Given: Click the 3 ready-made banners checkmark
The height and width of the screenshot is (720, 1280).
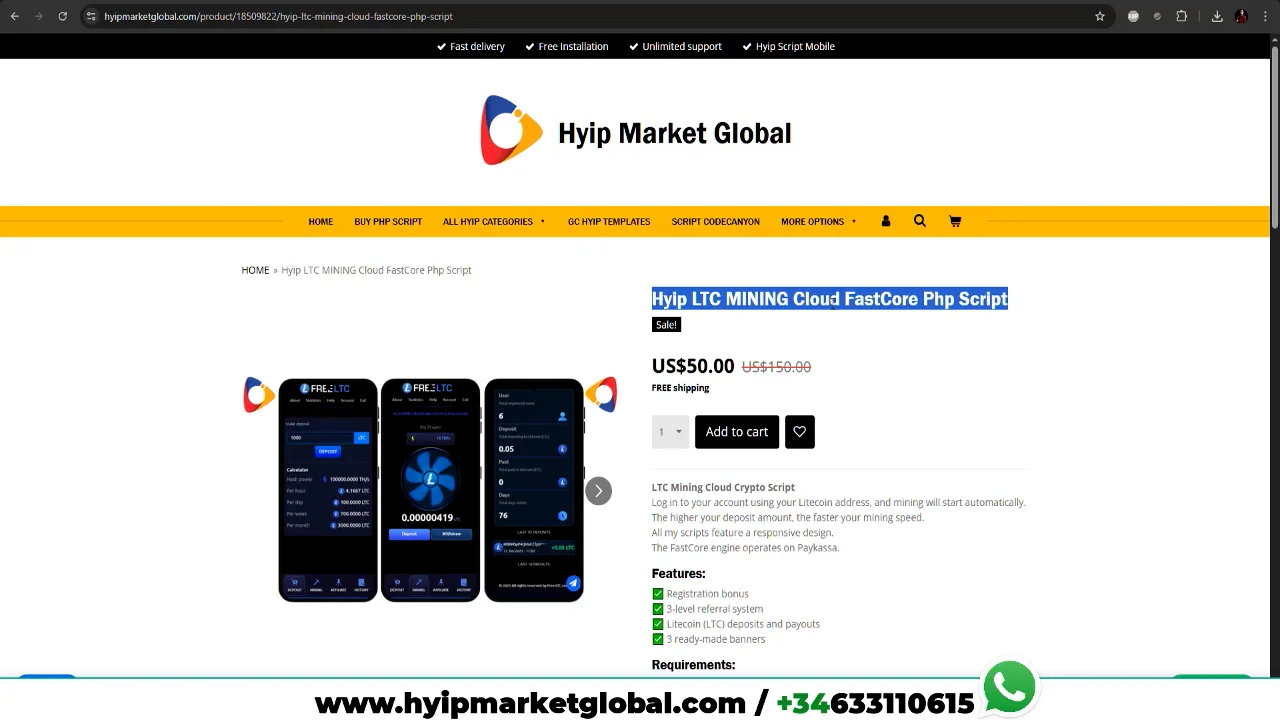Looking at the screenshot, I should click(x=658, y=639).
